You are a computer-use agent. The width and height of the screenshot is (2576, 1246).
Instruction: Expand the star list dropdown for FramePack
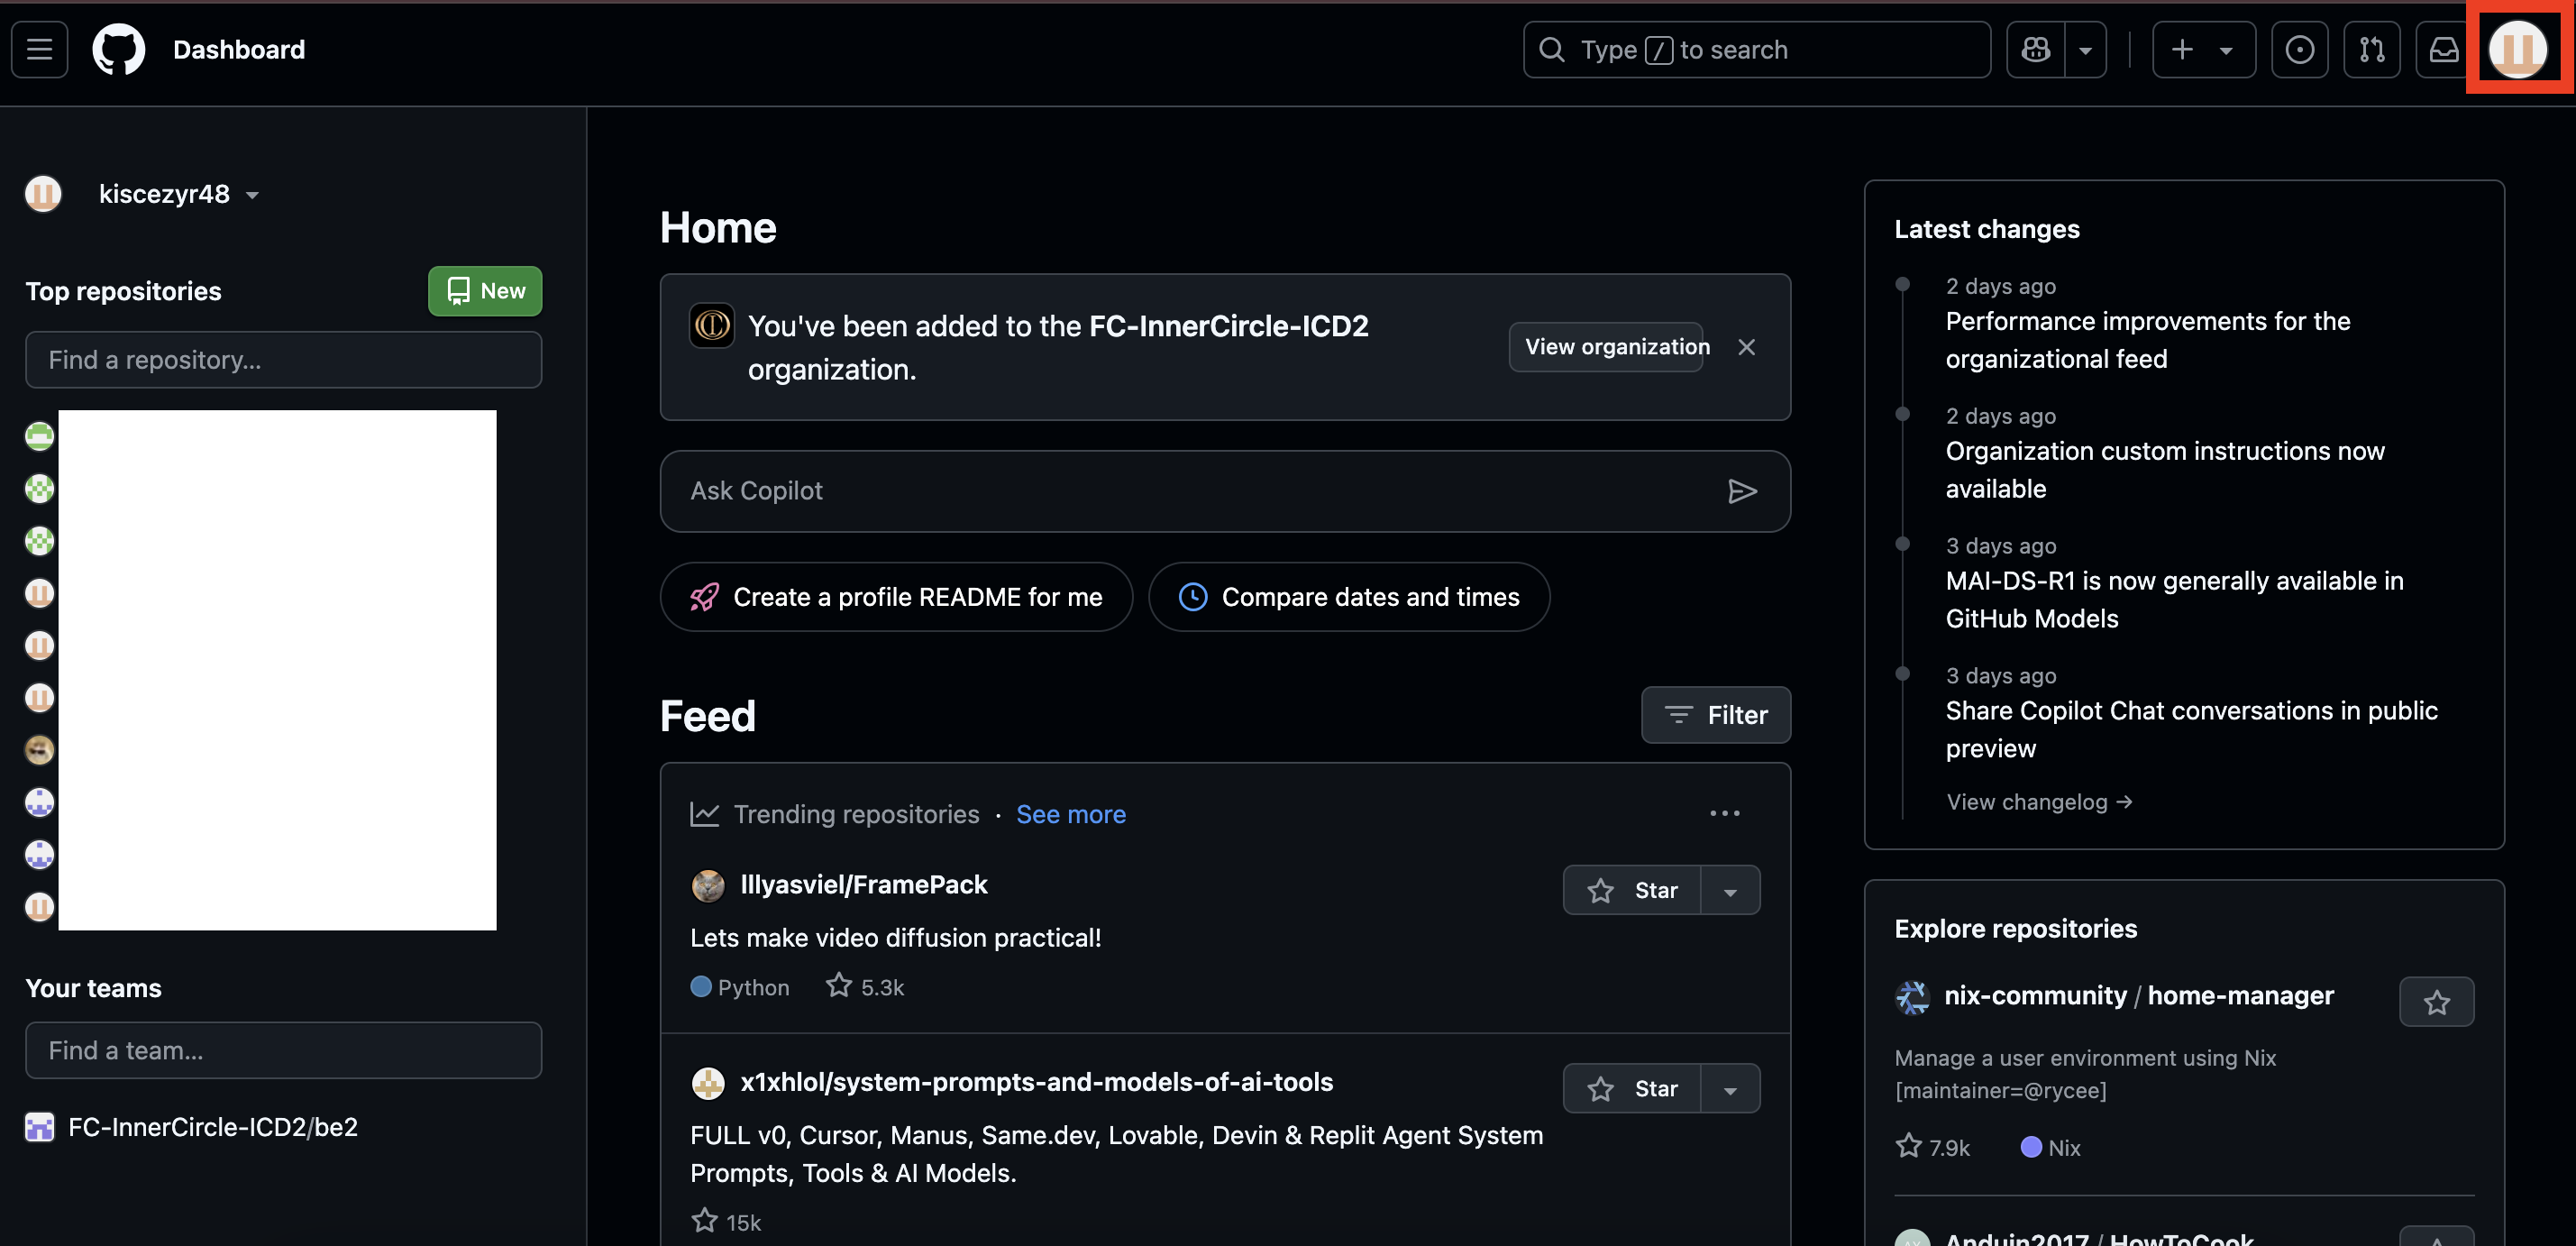(1730, 890)
